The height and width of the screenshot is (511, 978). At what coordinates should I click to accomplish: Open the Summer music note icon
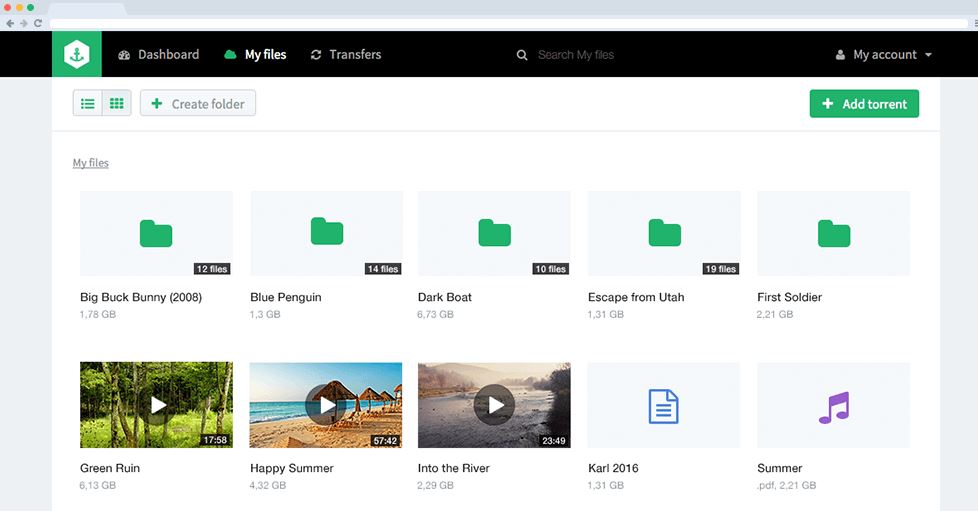point(834,407)
